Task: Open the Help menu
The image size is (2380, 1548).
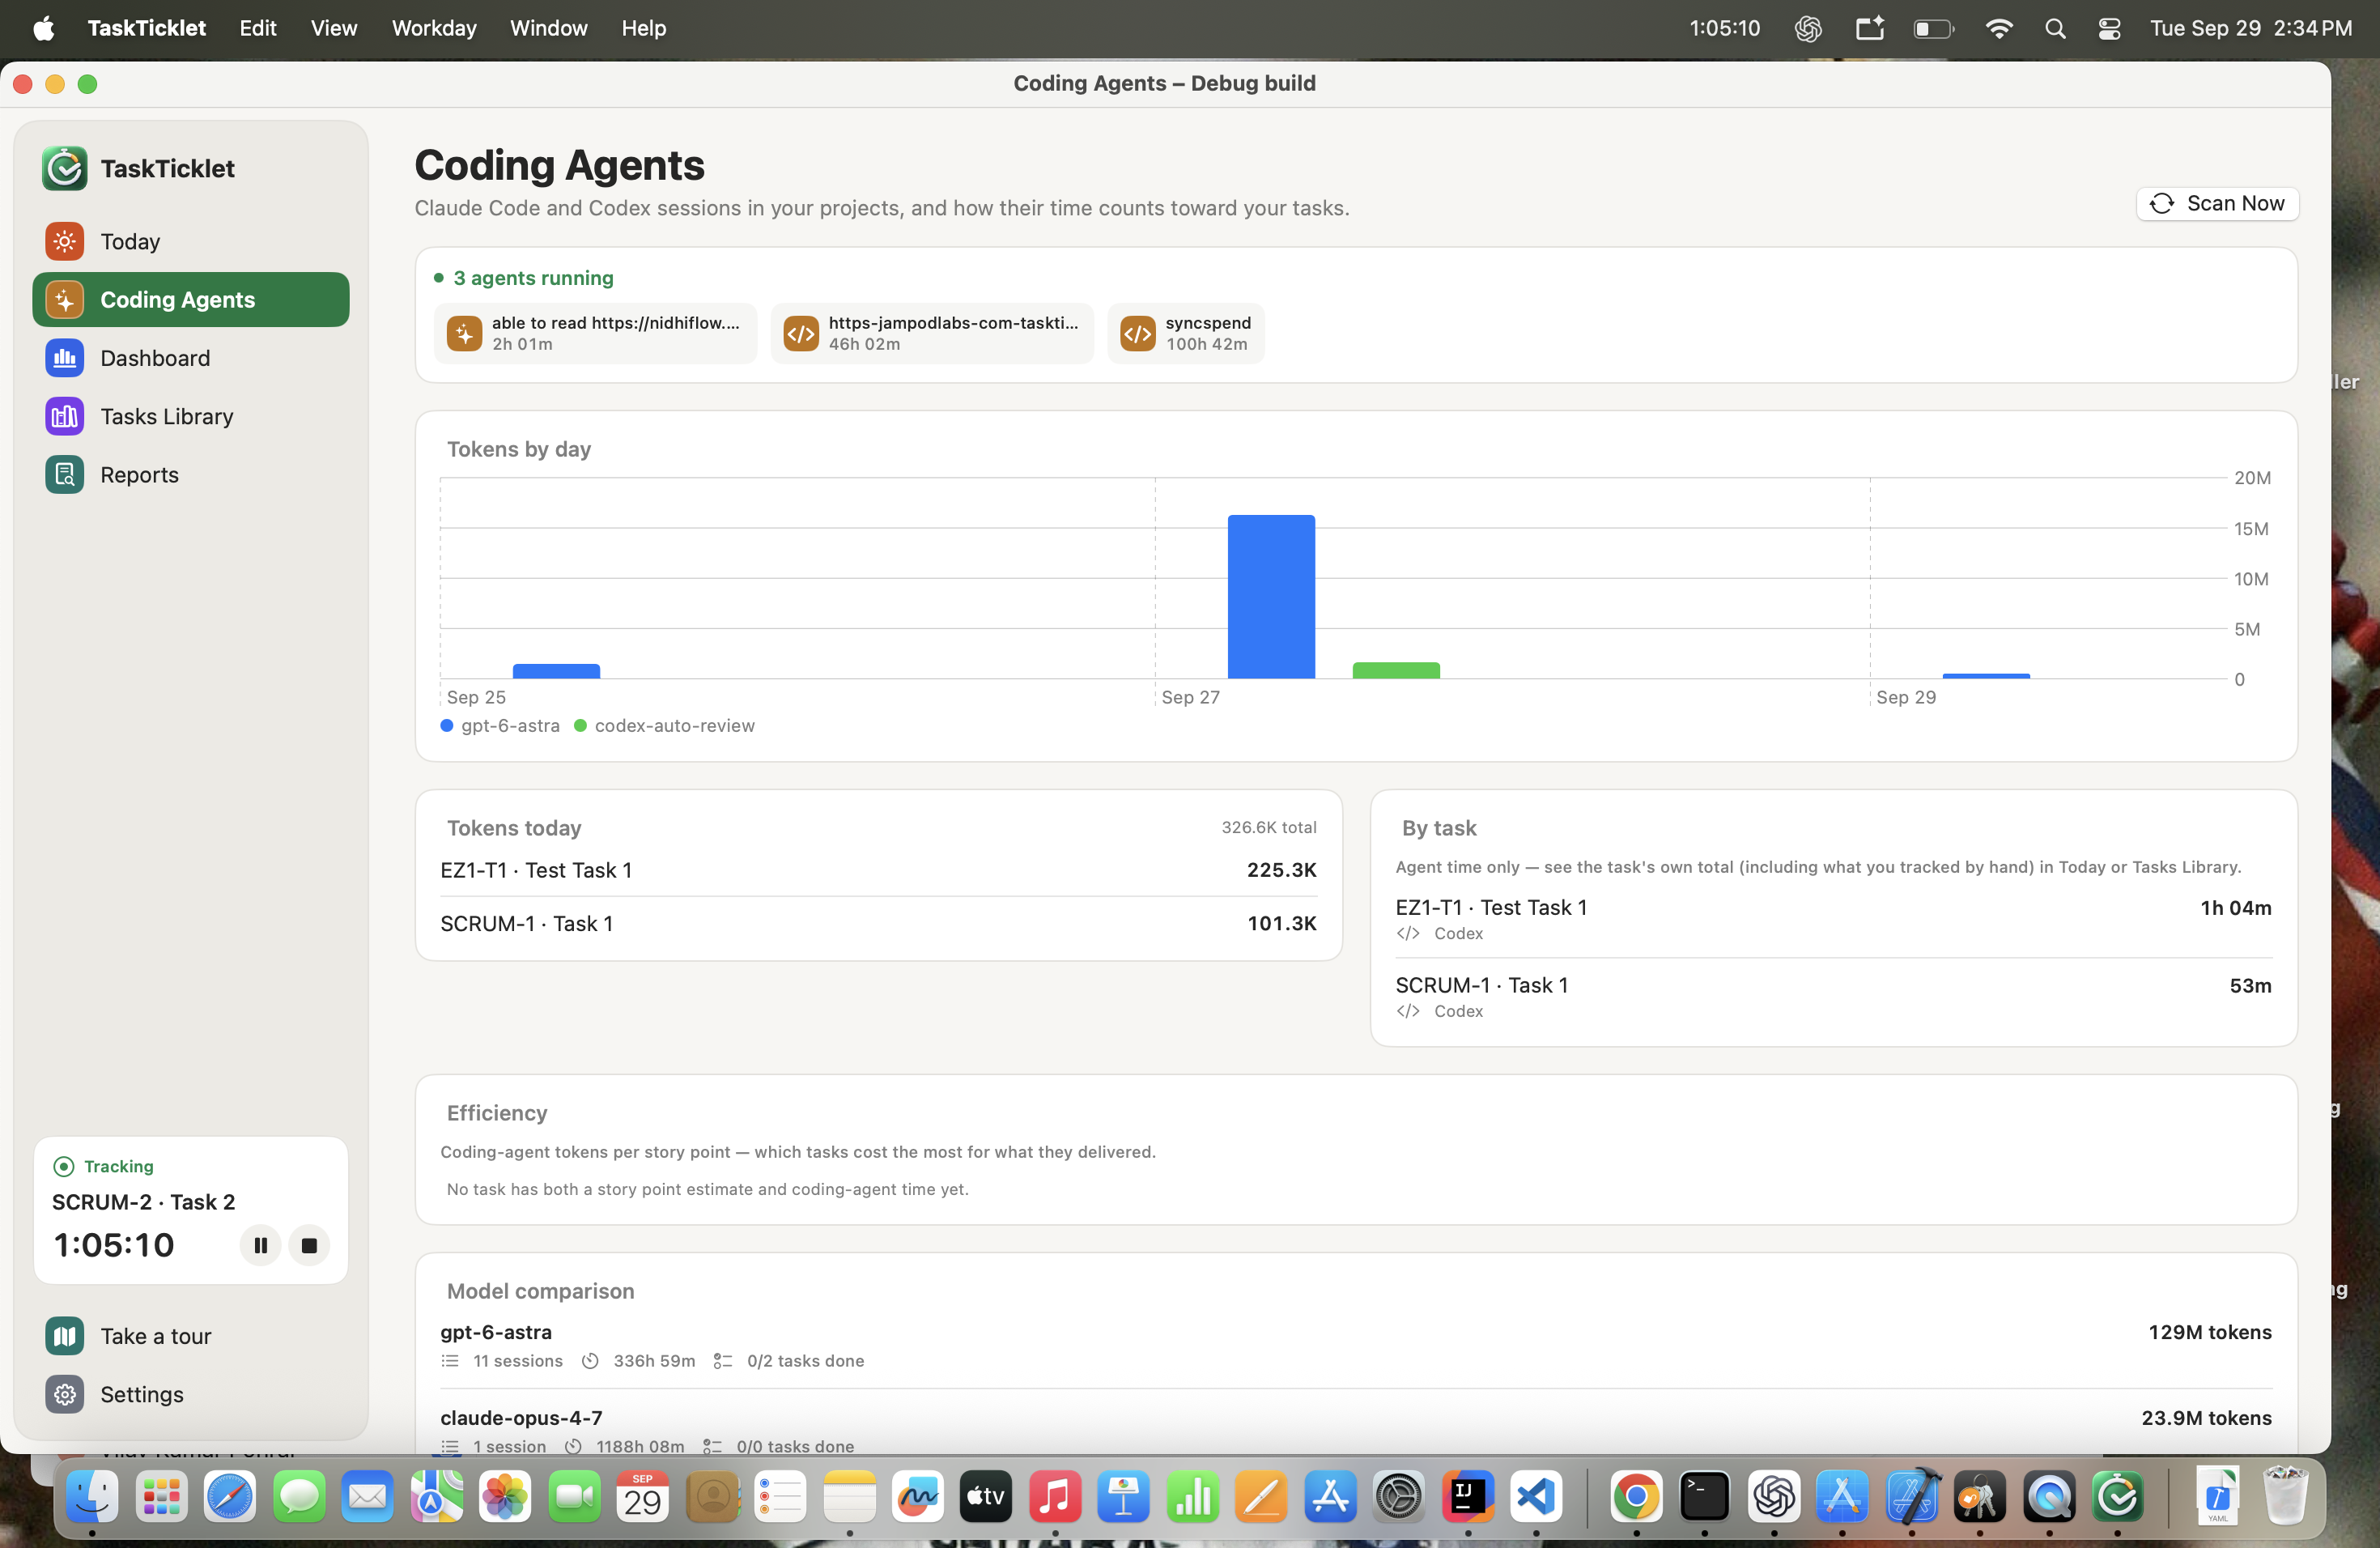Action: coord(643,28)
